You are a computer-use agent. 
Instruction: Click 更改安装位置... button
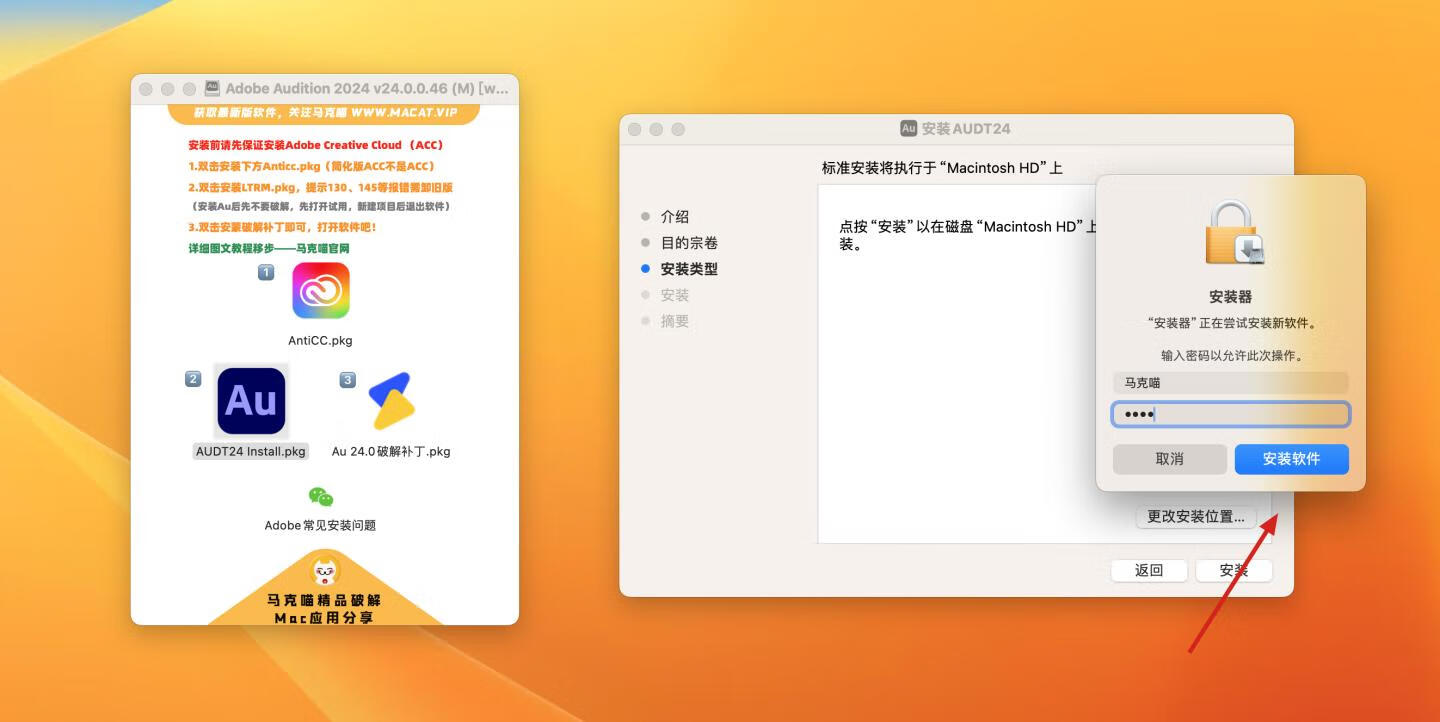pyautogui.click(x=1195, y=517)
